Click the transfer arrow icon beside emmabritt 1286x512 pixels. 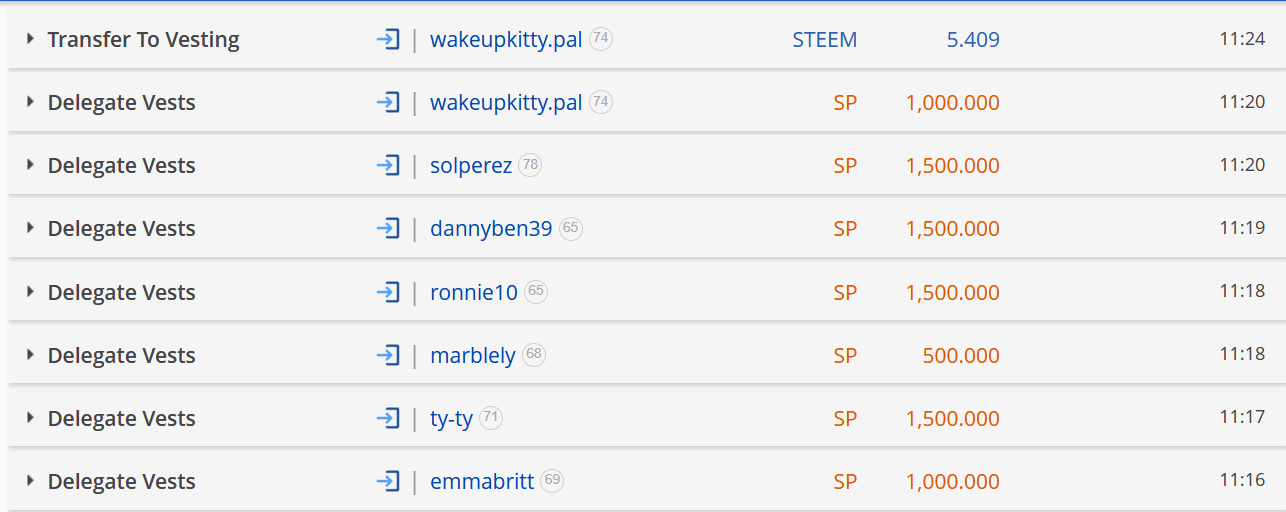pos(388,481)
